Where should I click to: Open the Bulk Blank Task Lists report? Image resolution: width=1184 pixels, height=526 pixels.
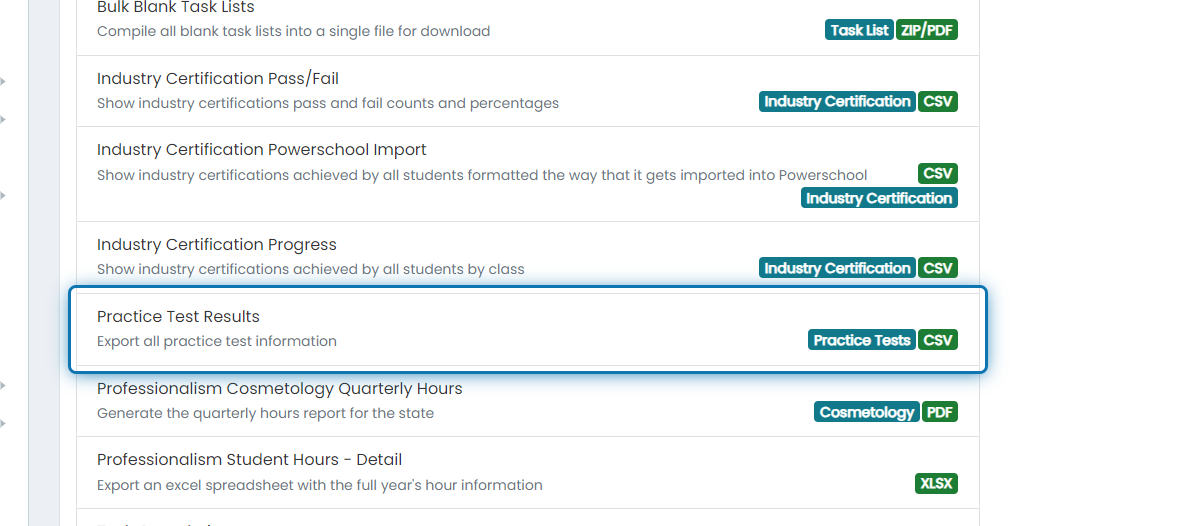coord(527,21)
